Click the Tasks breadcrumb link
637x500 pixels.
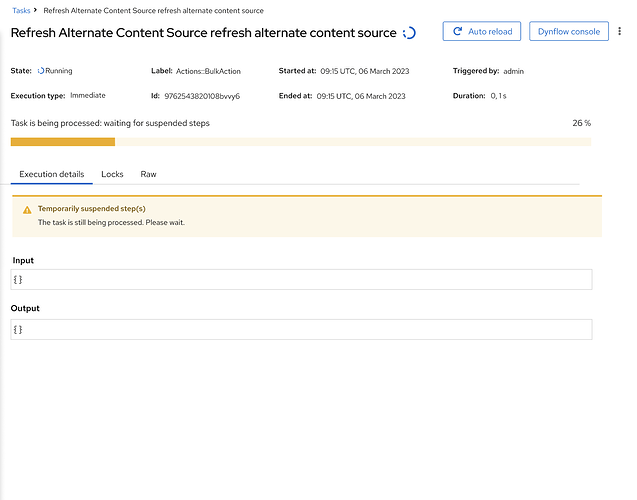tap(21, 10)
